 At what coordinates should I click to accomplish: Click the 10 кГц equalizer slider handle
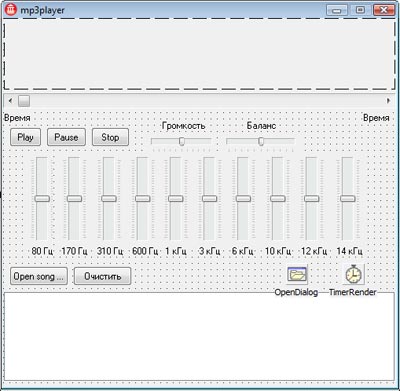278,199
